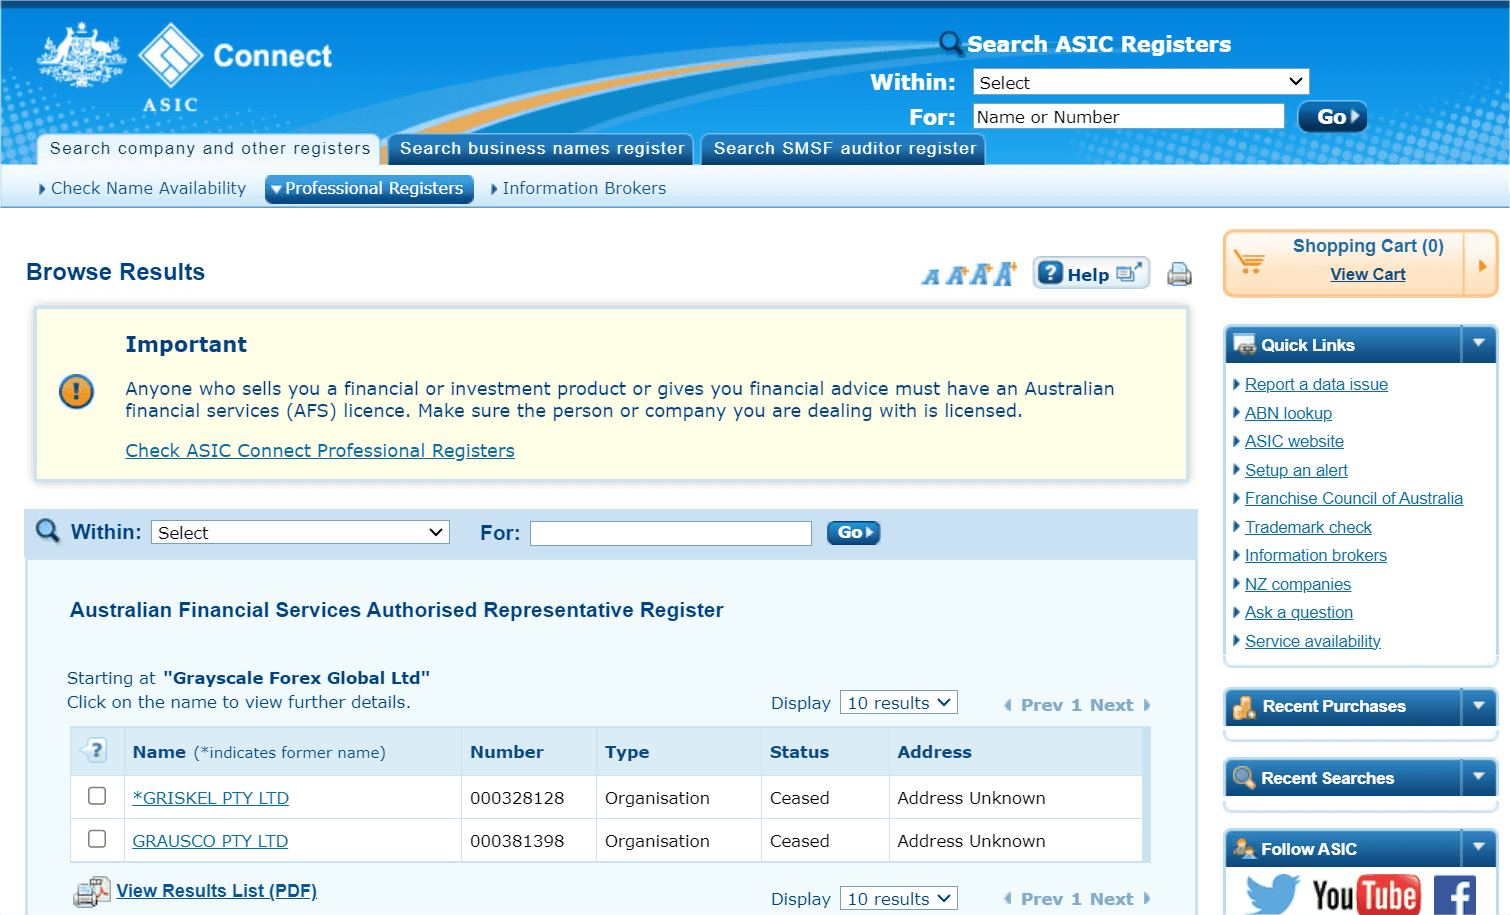Expand the Recent Searches panel
Screen dimensions: 1510x915
click(x=1478, y=777)
